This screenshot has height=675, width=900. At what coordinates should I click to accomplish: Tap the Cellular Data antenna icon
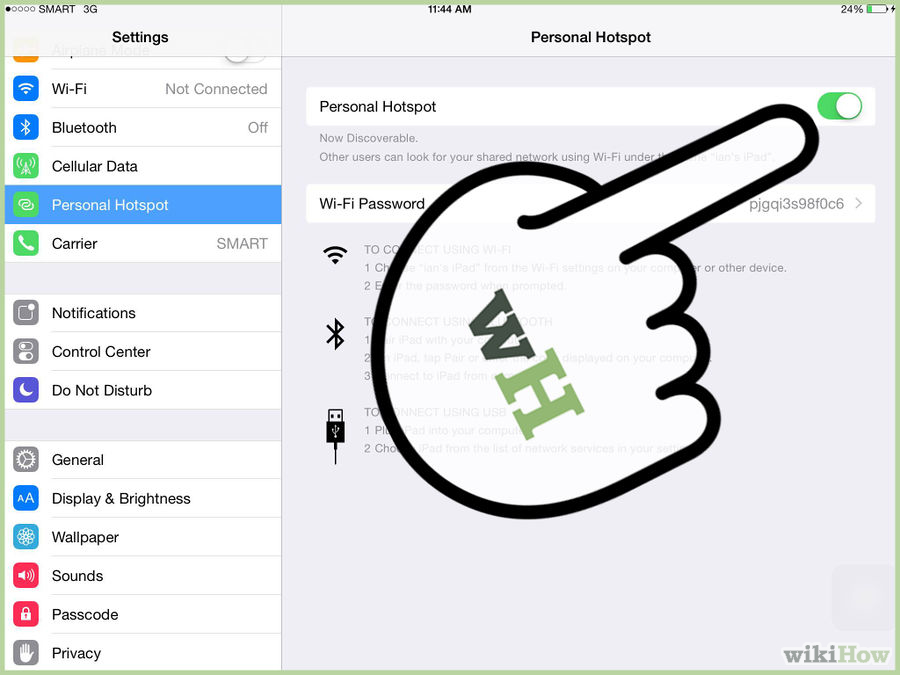pos(26,166)
